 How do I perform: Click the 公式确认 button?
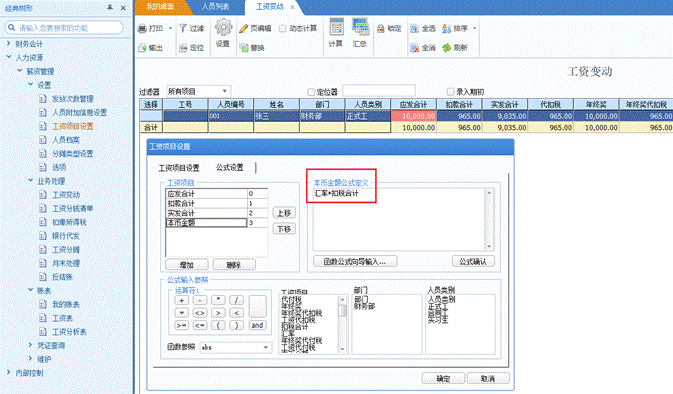click(473, 261)
